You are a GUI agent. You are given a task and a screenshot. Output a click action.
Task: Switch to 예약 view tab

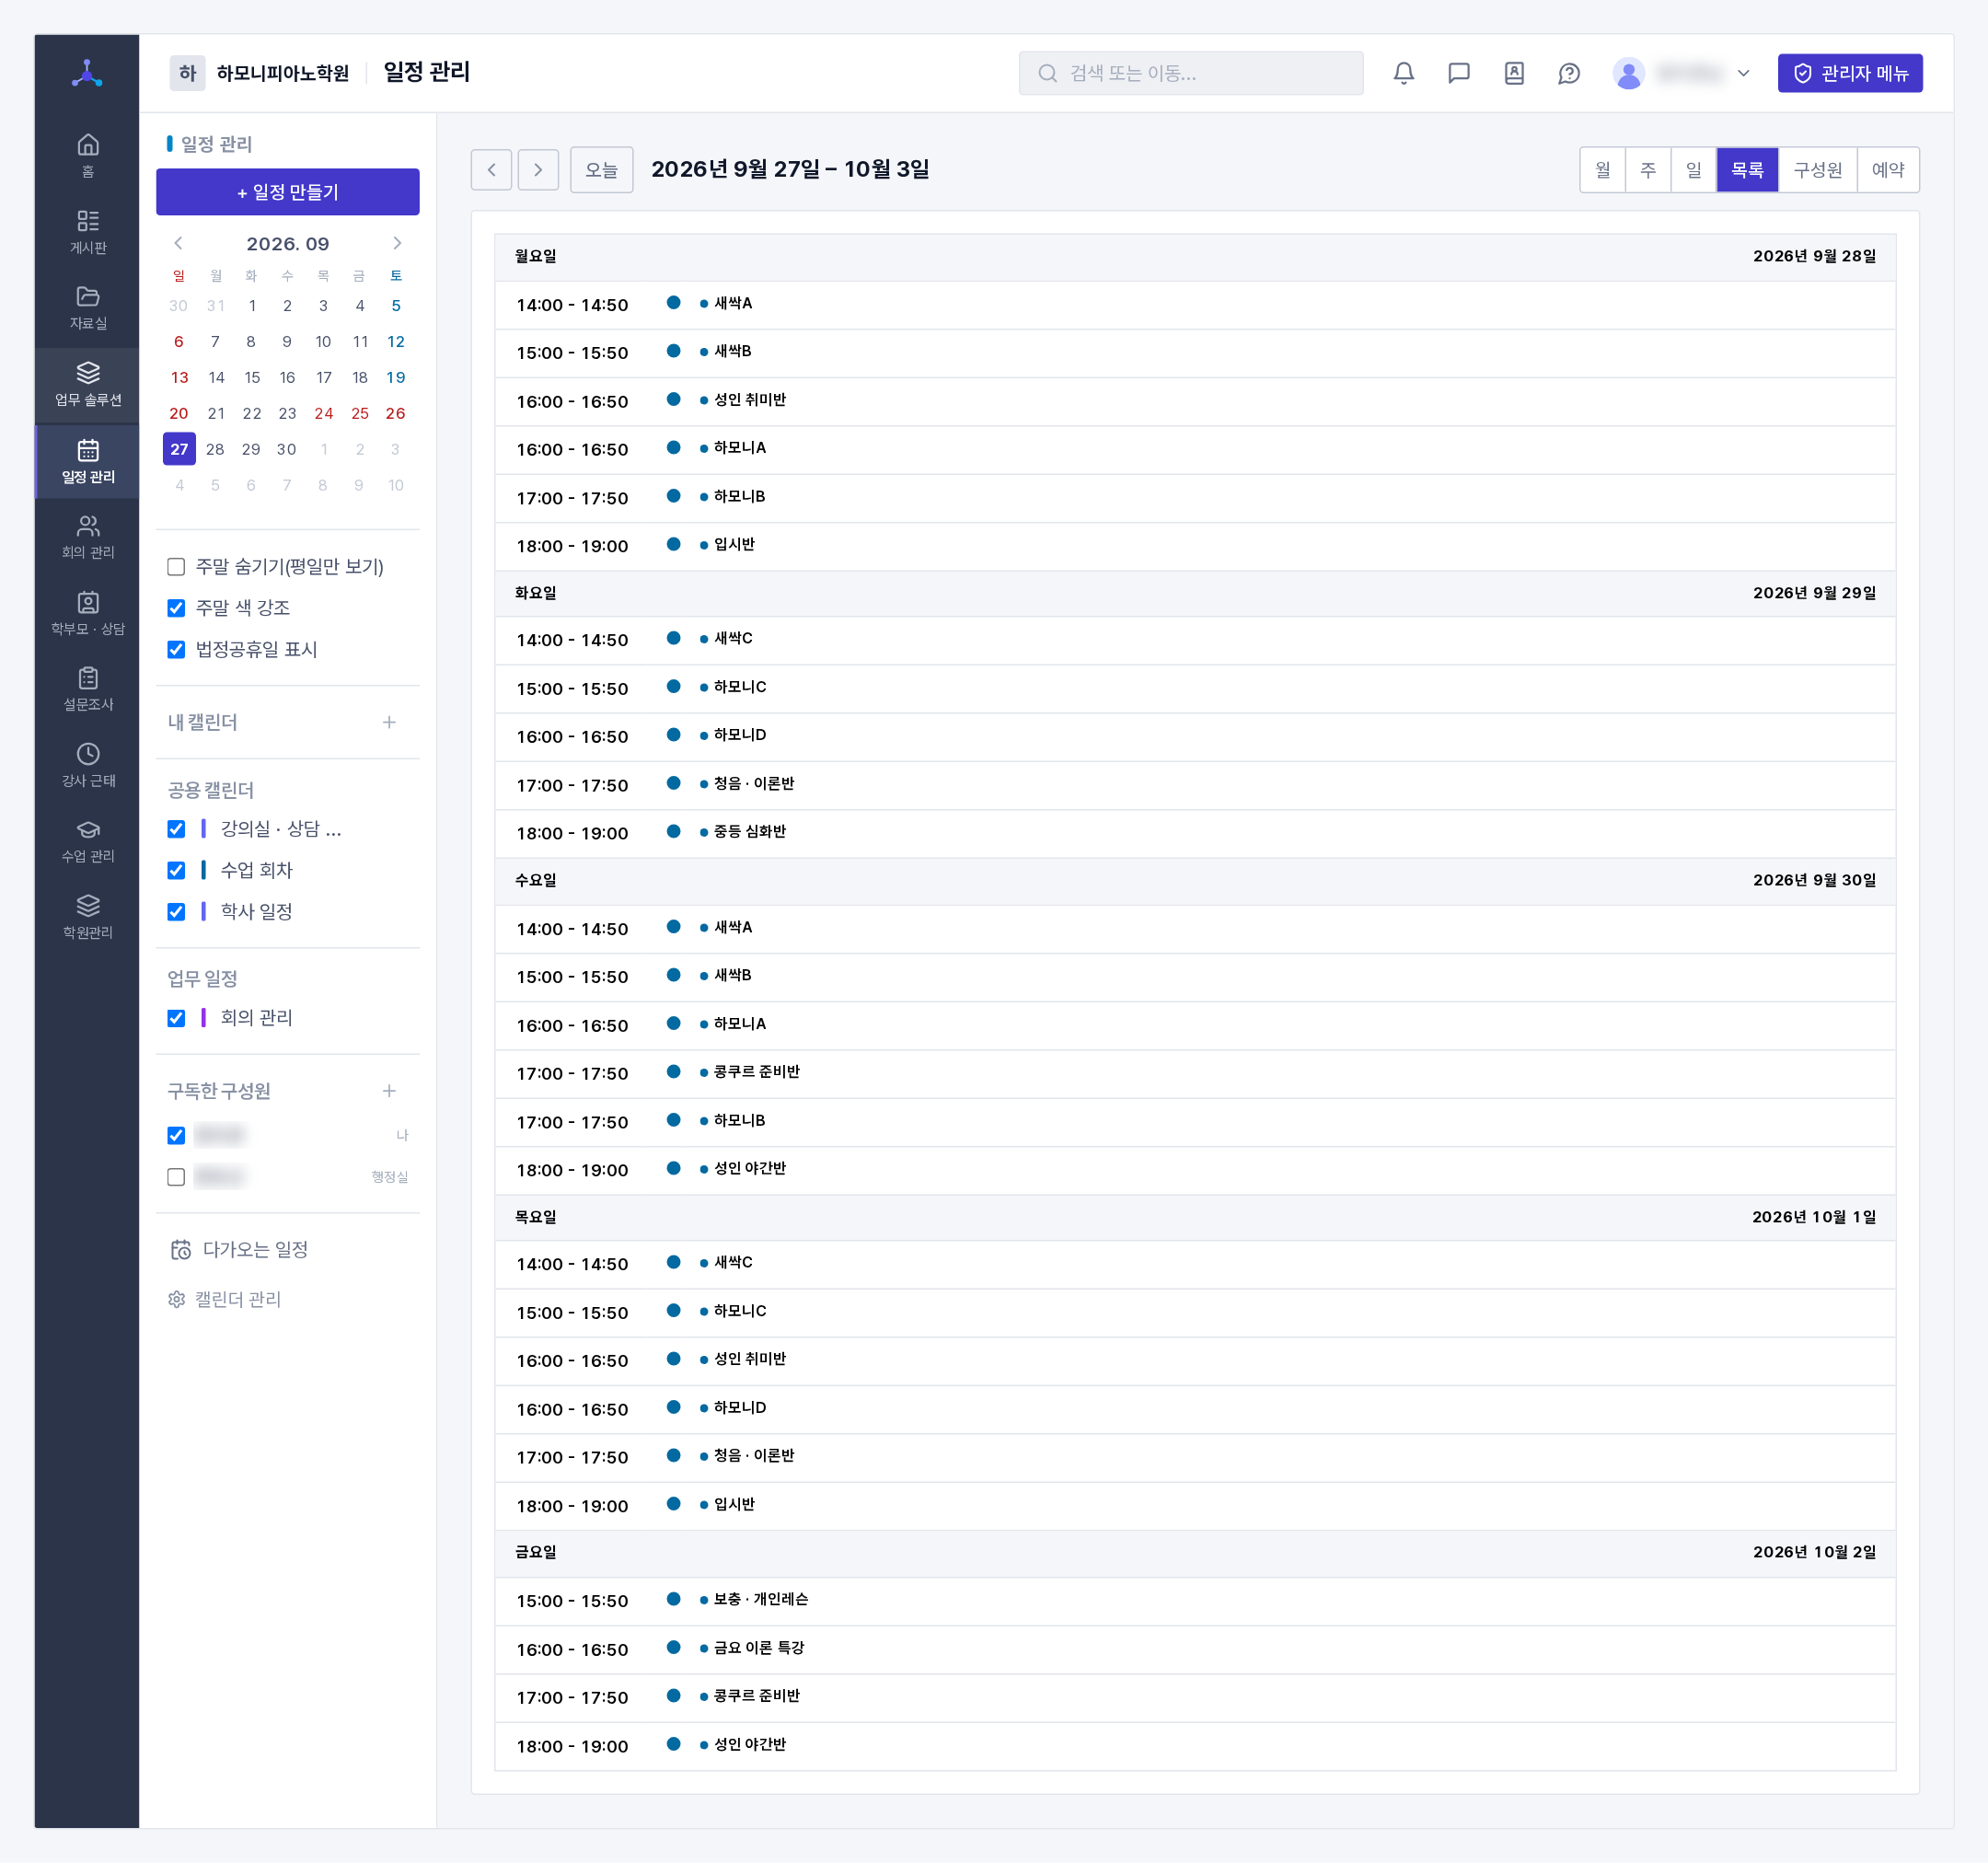tap(1888, 170)
